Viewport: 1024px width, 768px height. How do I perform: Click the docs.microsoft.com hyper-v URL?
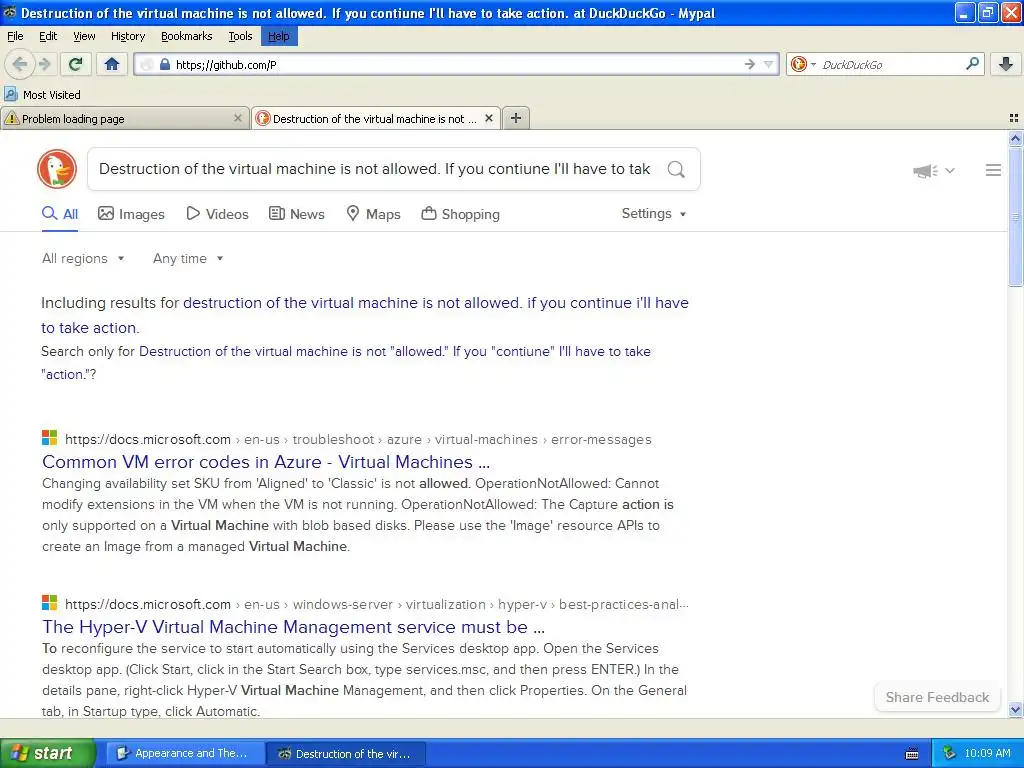376,605
